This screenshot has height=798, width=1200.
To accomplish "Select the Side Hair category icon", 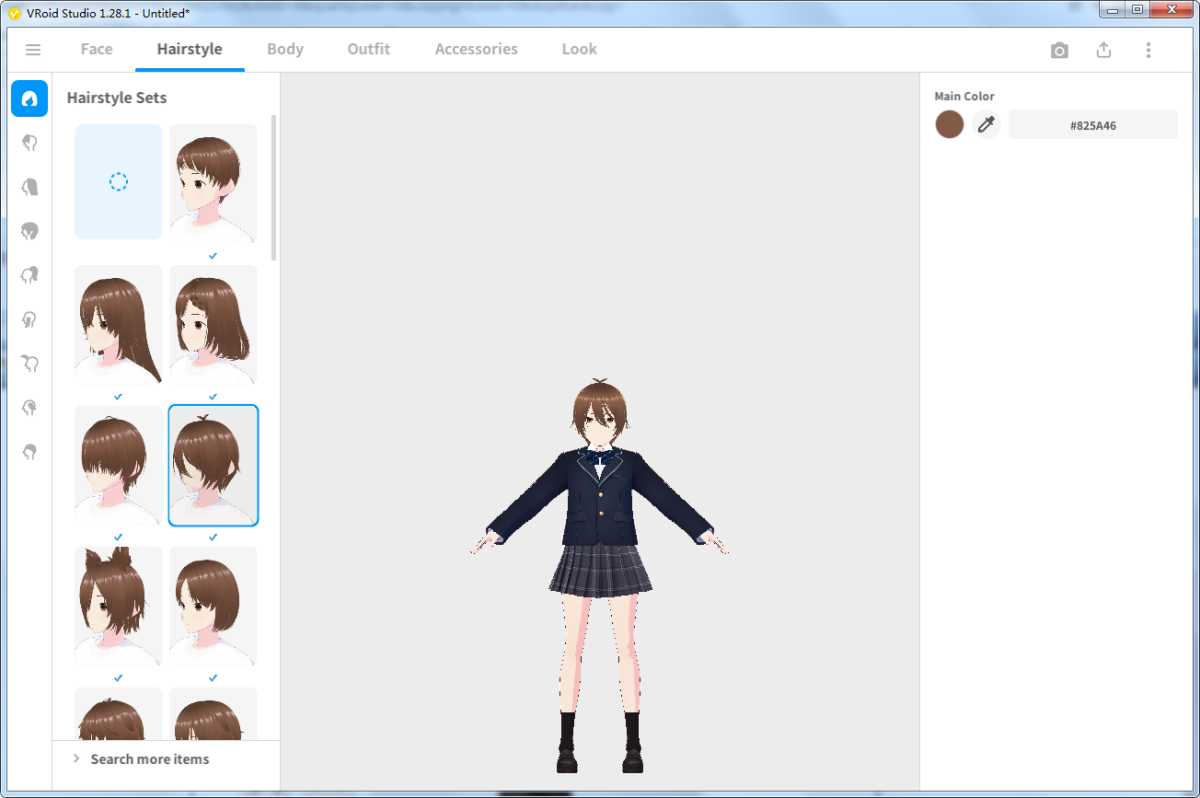I will coord(29,230).
